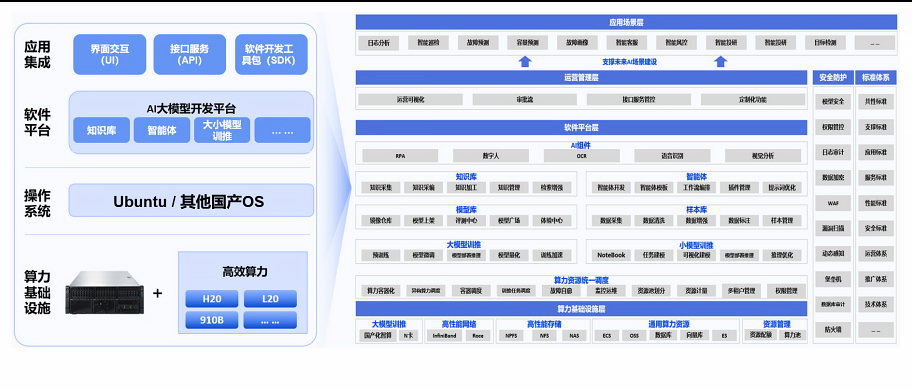Select the 智能客服 scenario box
Image resolution: width=912 pixels, height=390 pixels.
[627, 42]
